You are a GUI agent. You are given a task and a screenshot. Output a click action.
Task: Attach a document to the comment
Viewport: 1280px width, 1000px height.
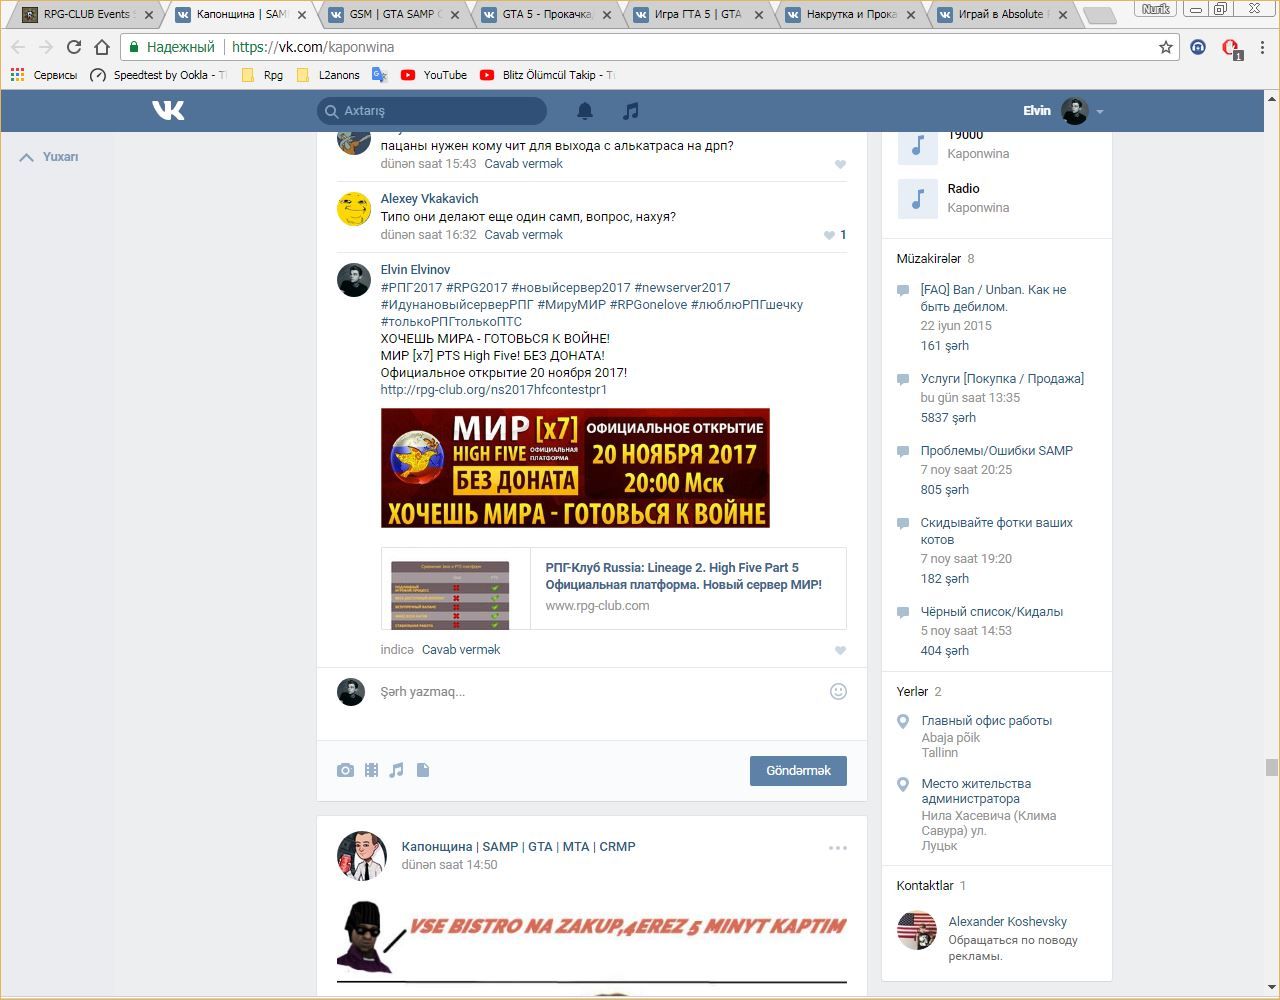coord(423,770)
